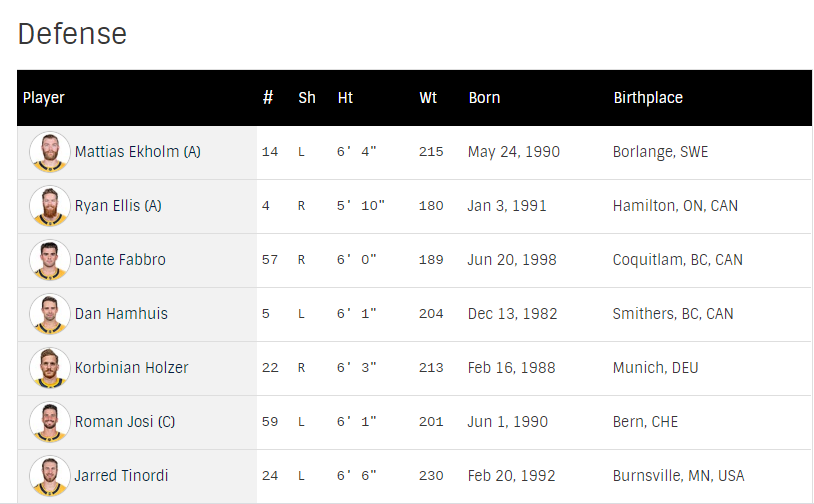Visit Dan Hamhuis's player profile
The height and width of the screenshot is (504, 814).
[x=121, y=314]
